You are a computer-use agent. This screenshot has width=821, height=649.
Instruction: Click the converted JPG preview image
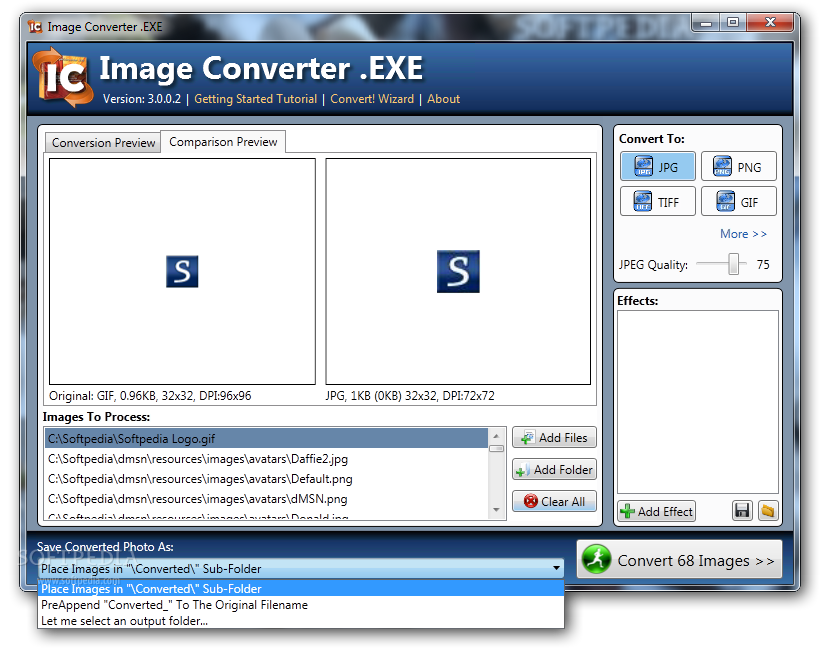coord(458,271)
